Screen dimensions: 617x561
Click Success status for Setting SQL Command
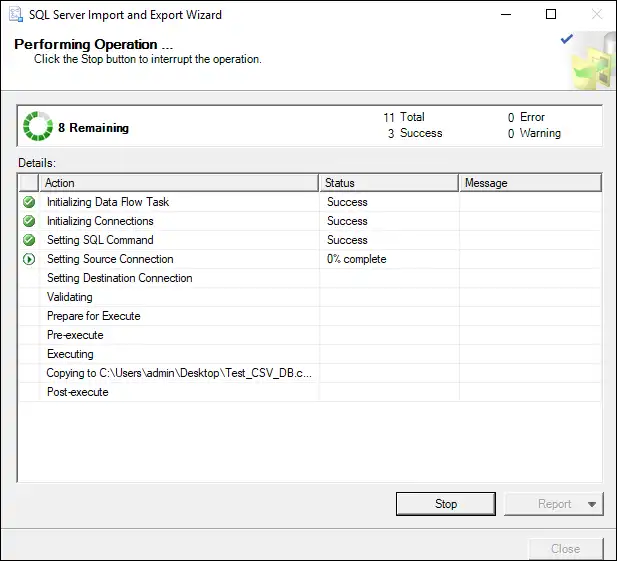tap(347, 240)
